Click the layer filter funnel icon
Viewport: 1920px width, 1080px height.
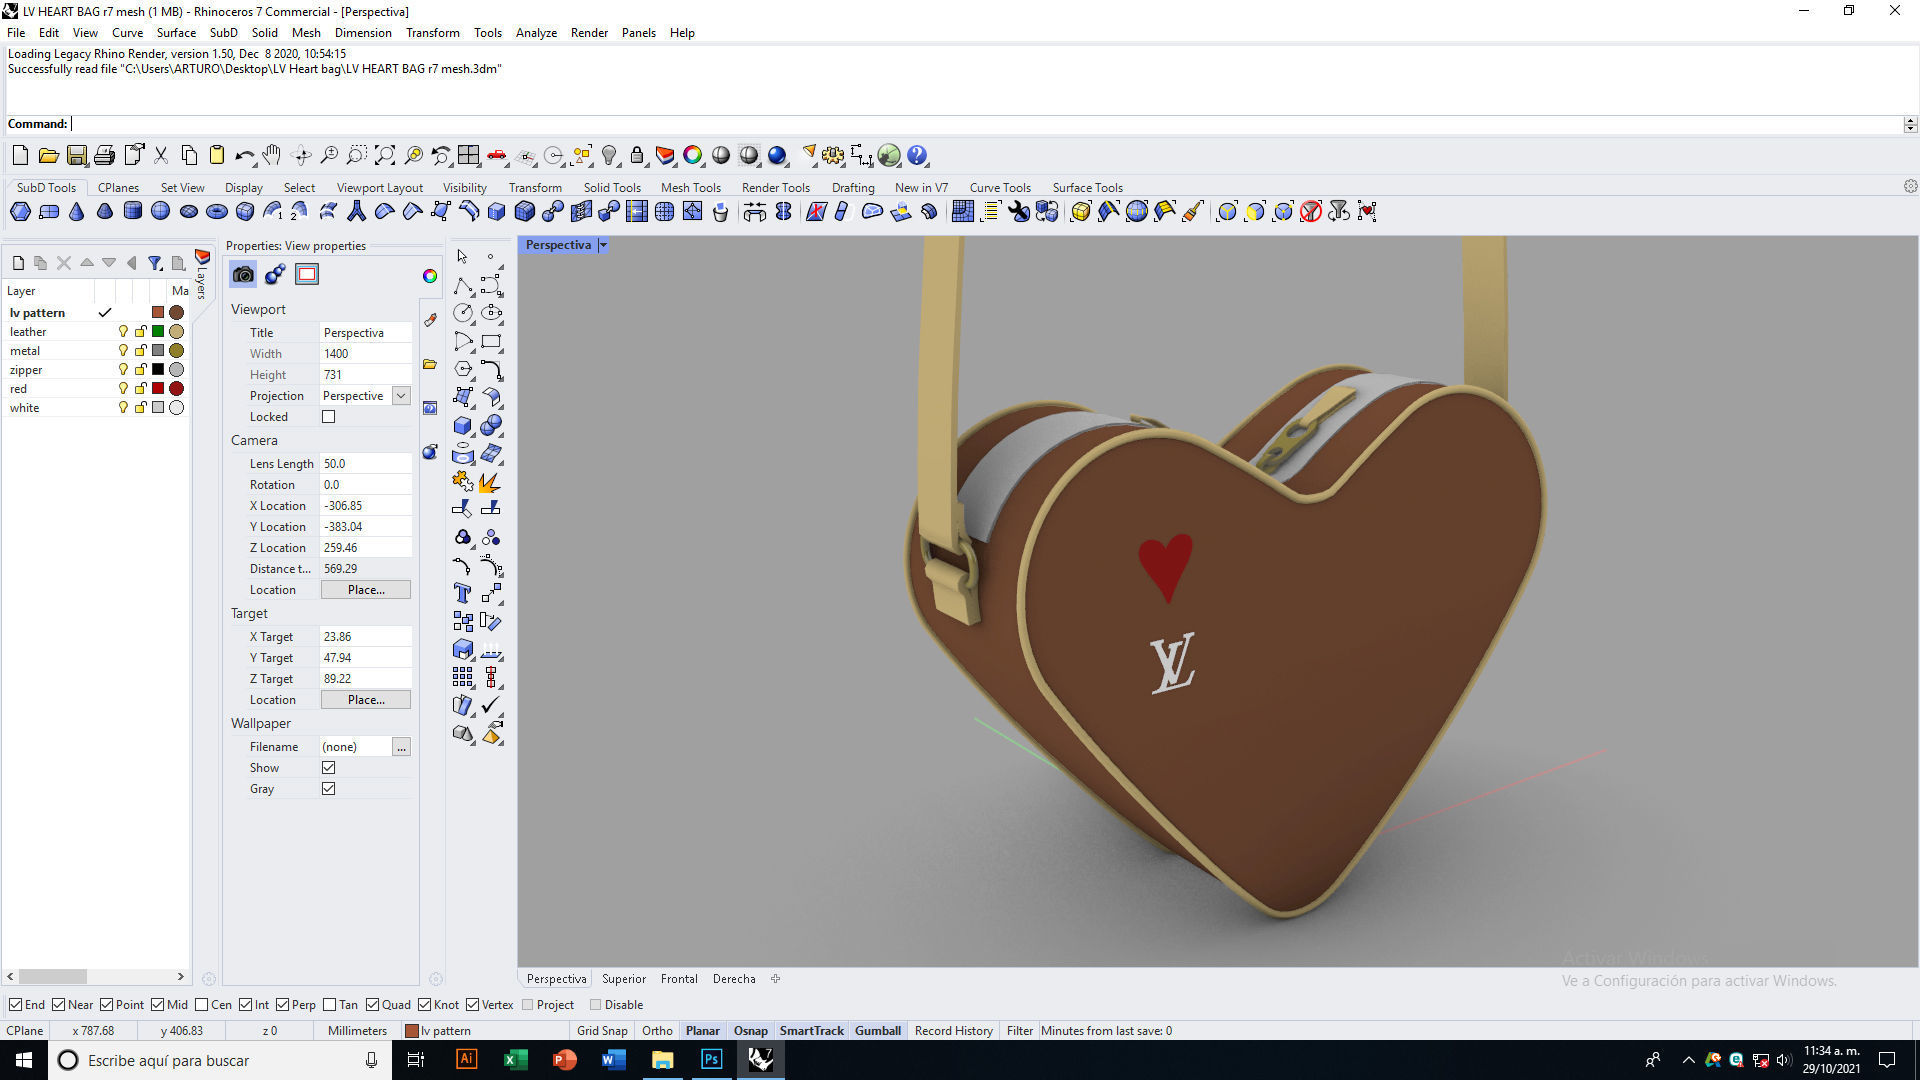coord(155,263)
